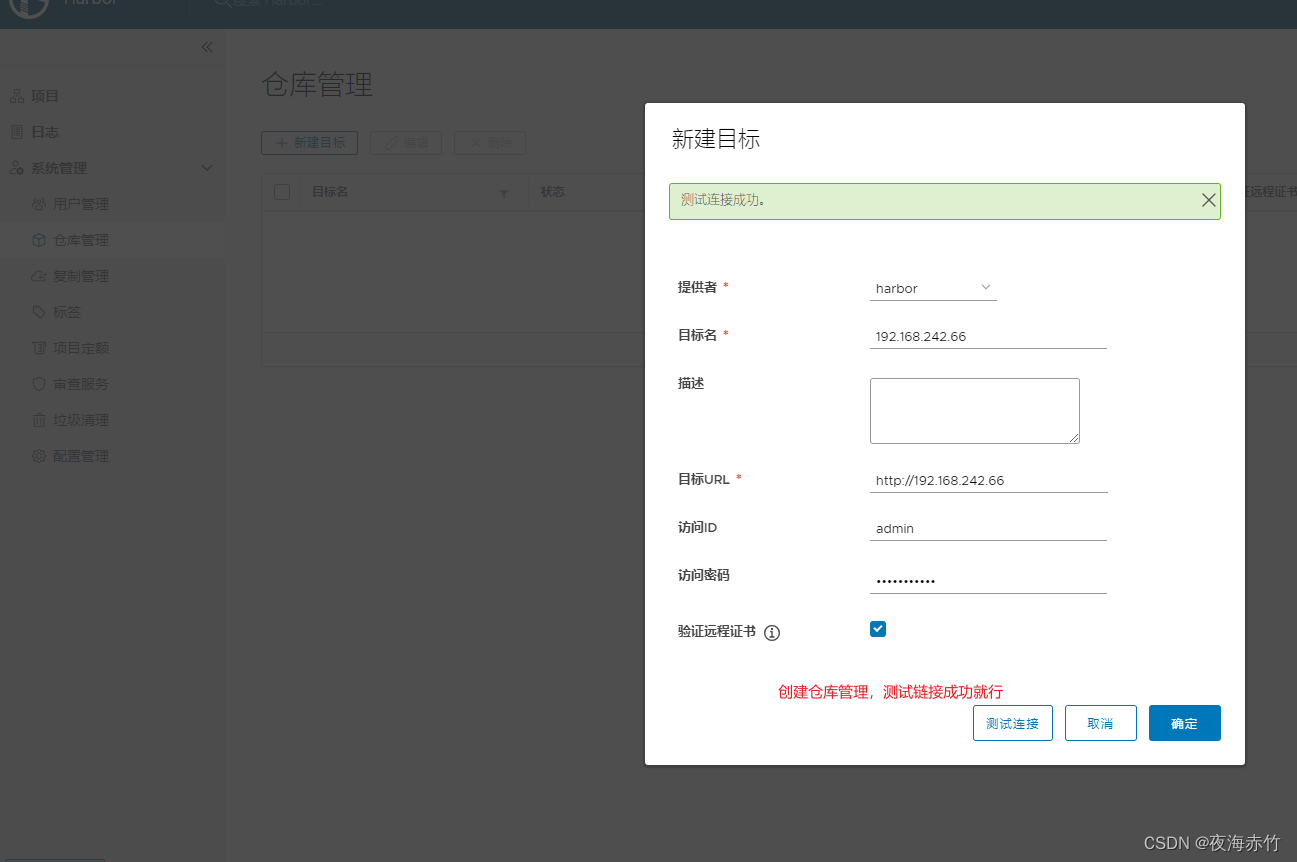Image resolution: width=1297 pixels, height=862 pixels.
Task: Click the 测试连接 button
Action: point(1013,723)
